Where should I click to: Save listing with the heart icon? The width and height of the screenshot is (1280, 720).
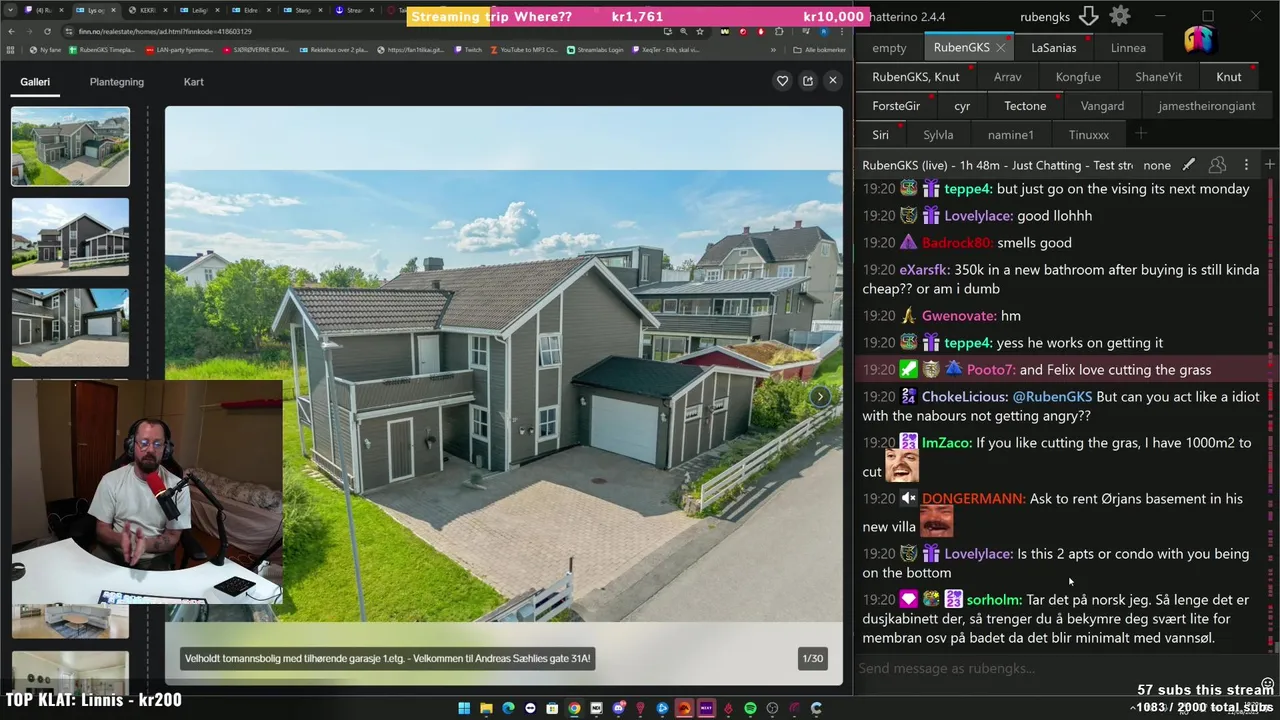782,81
